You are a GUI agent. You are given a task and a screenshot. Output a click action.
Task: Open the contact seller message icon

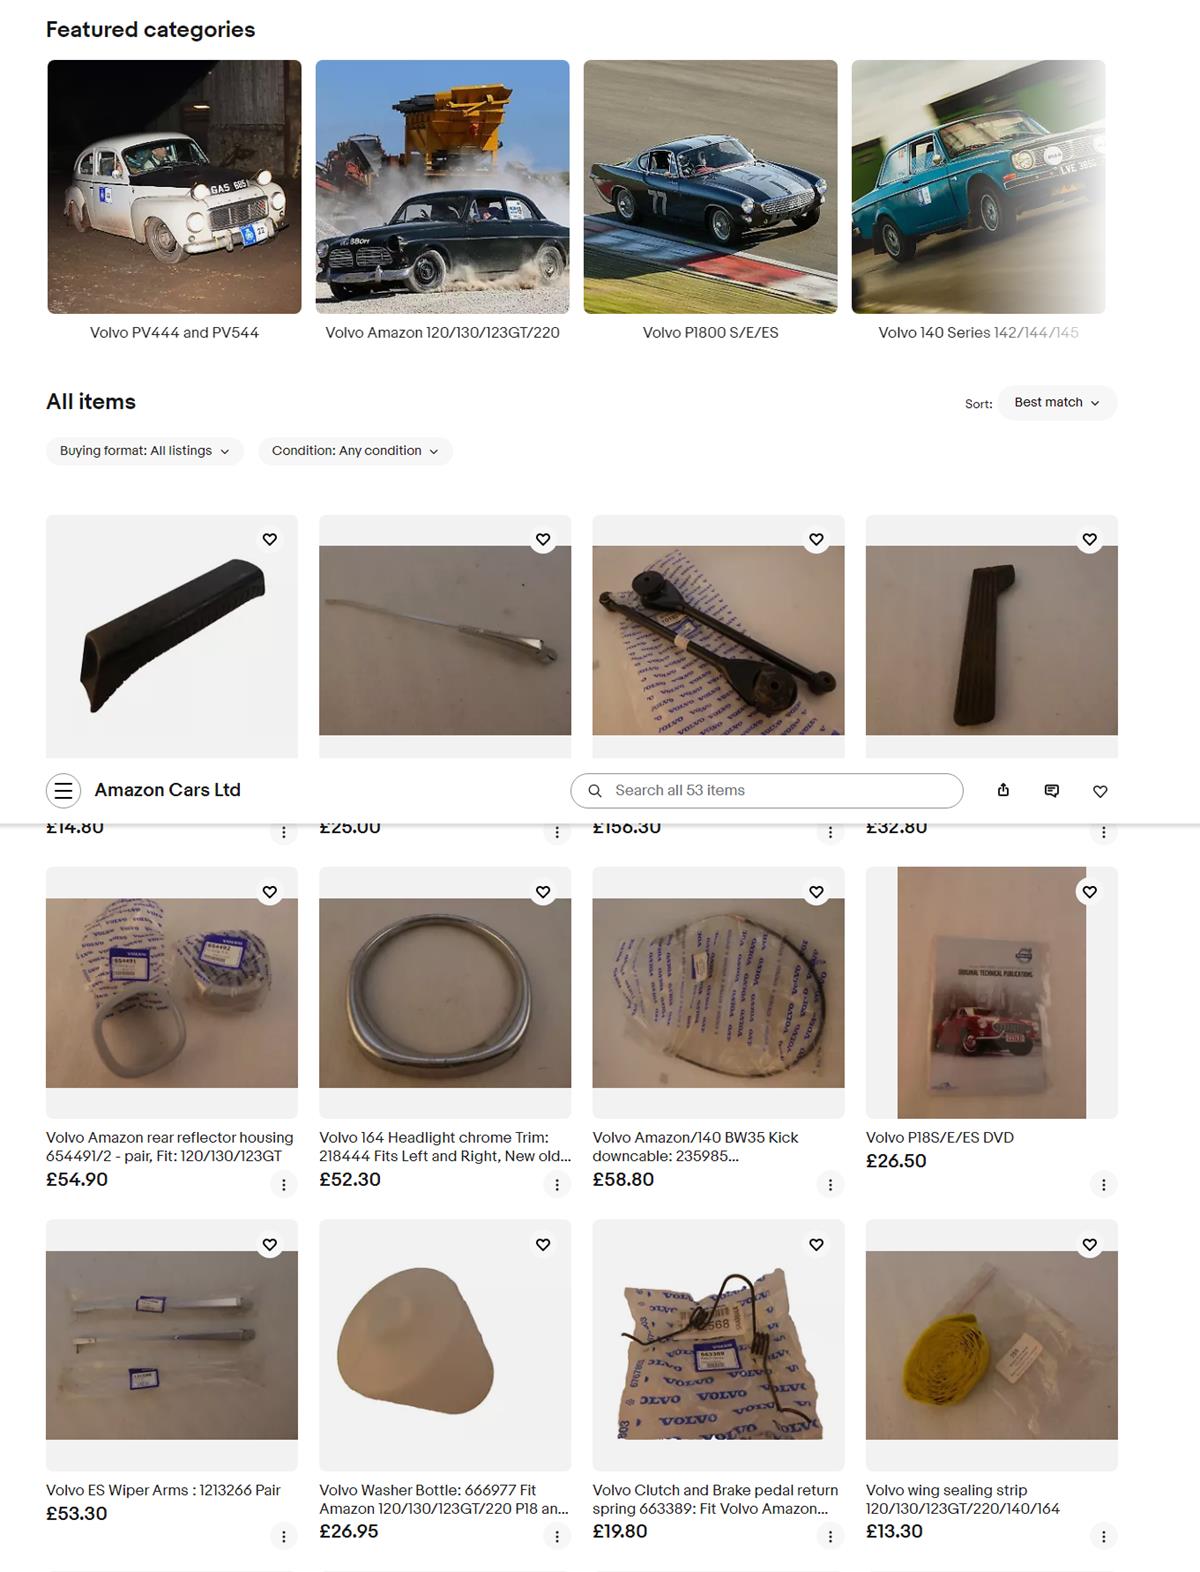1052,791
